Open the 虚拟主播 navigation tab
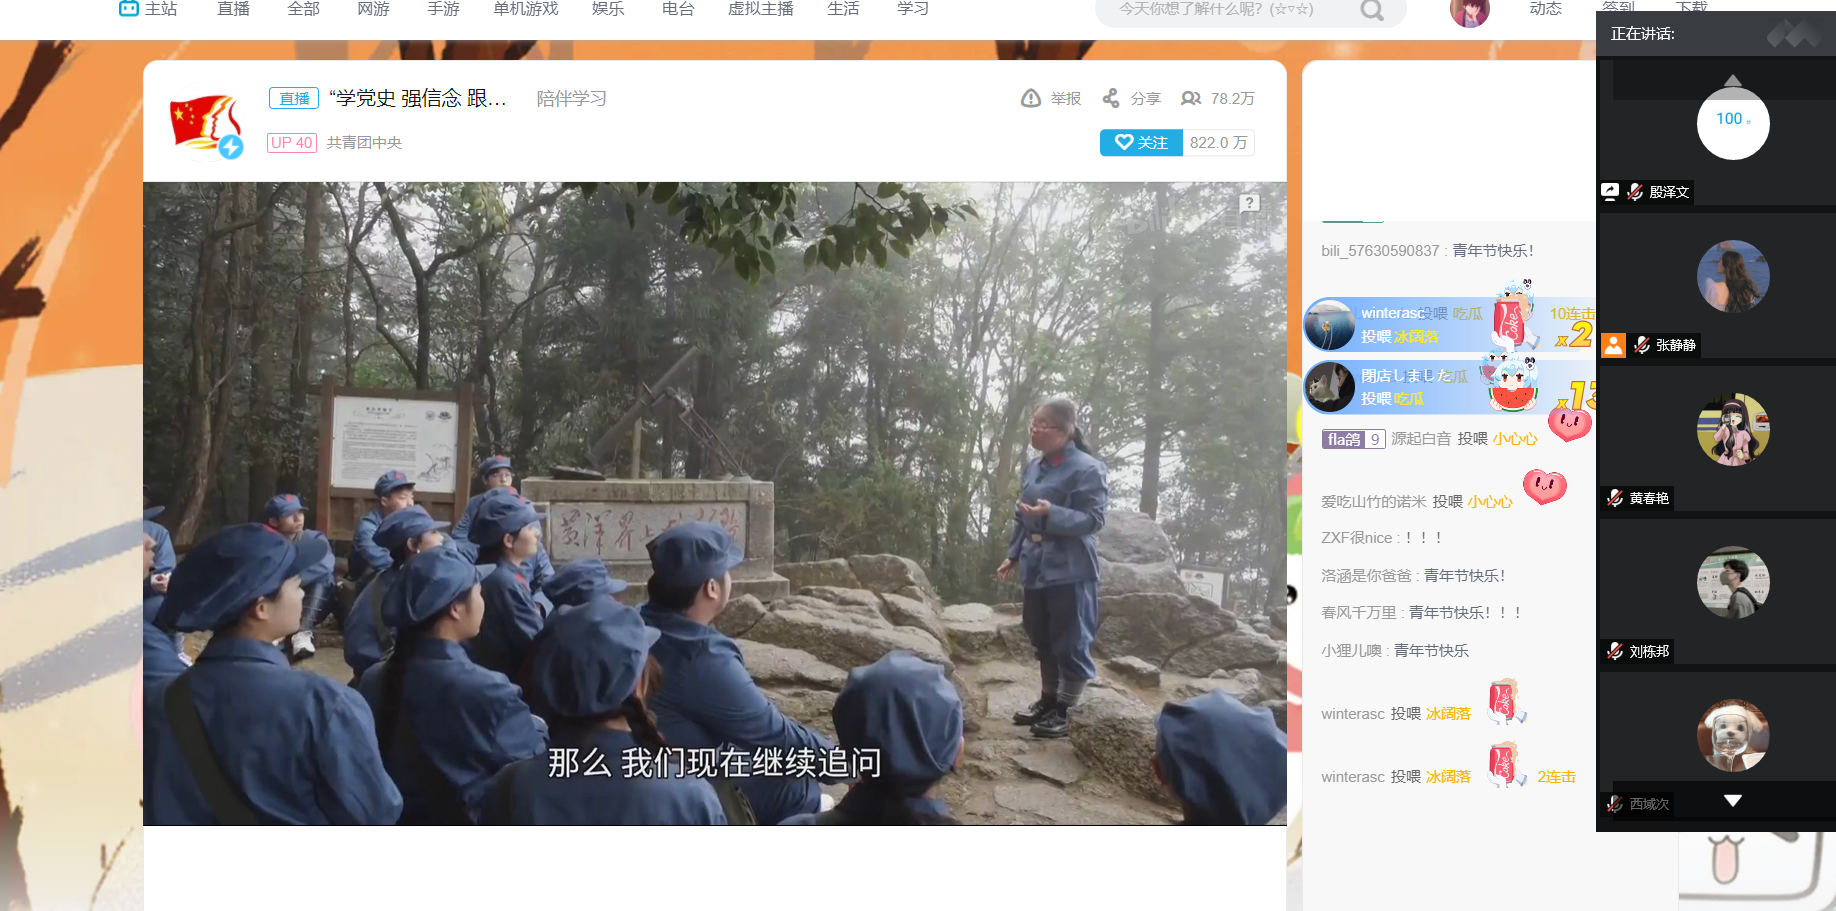 click(760, 9)
